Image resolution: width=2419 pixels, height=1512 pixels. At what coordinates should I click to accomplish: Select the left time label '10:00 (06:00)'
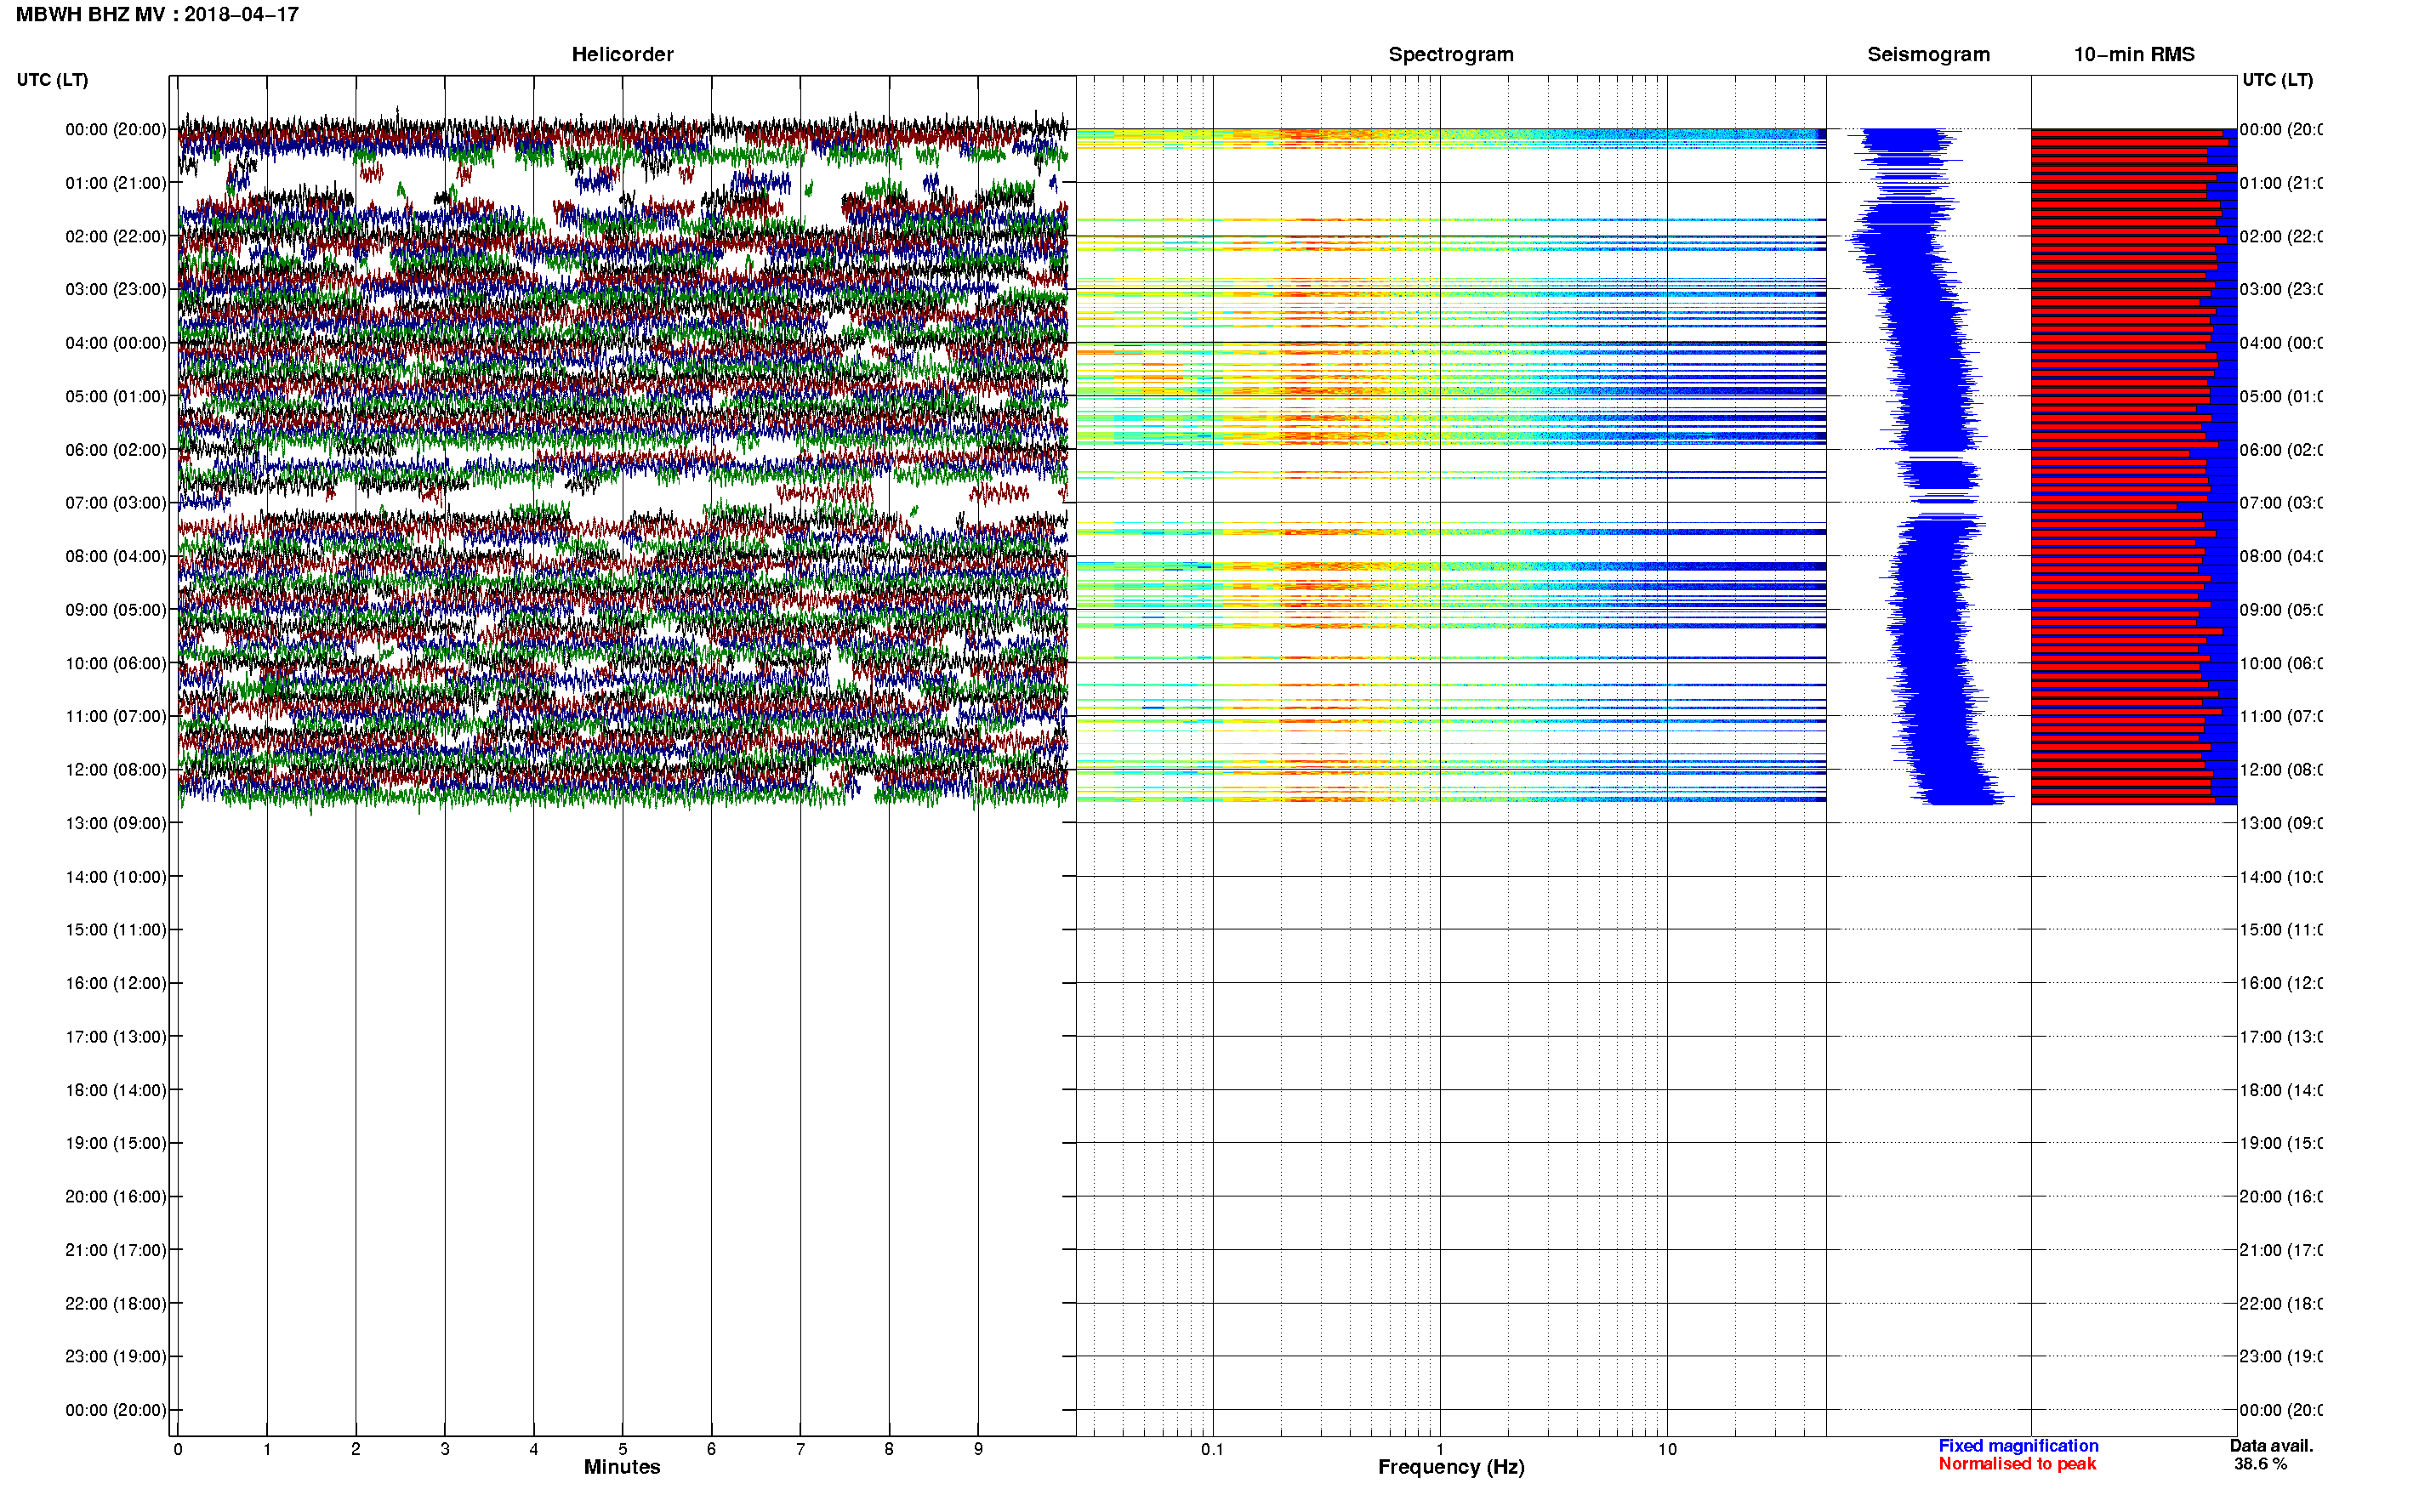click(116, 664)
